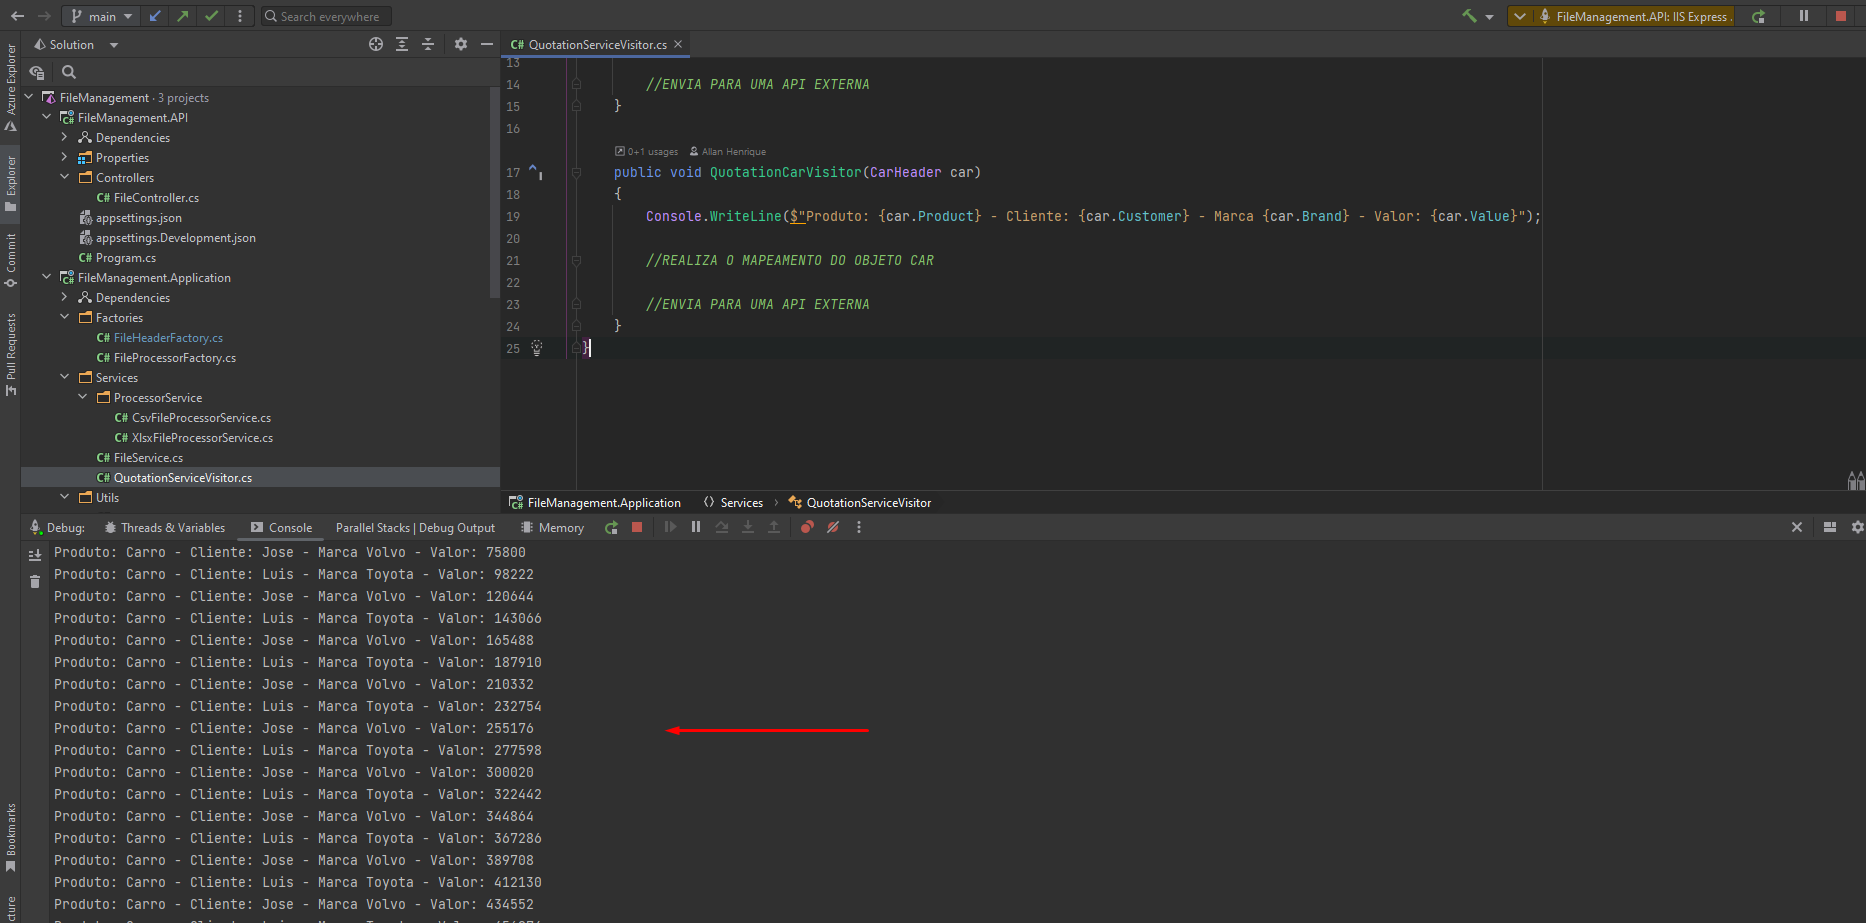Viewport: 1866px width, 923px height.
Task: Open Settings via the Solution panel gear
Action: click(460, 44)
